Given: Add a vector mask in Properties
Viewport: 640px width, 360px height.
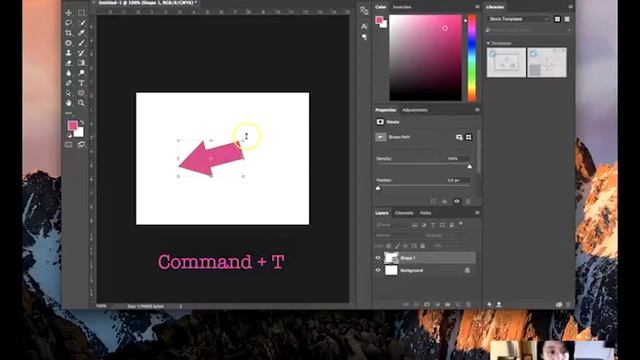Looking at the screenshot, I should (x=469, y=137).
